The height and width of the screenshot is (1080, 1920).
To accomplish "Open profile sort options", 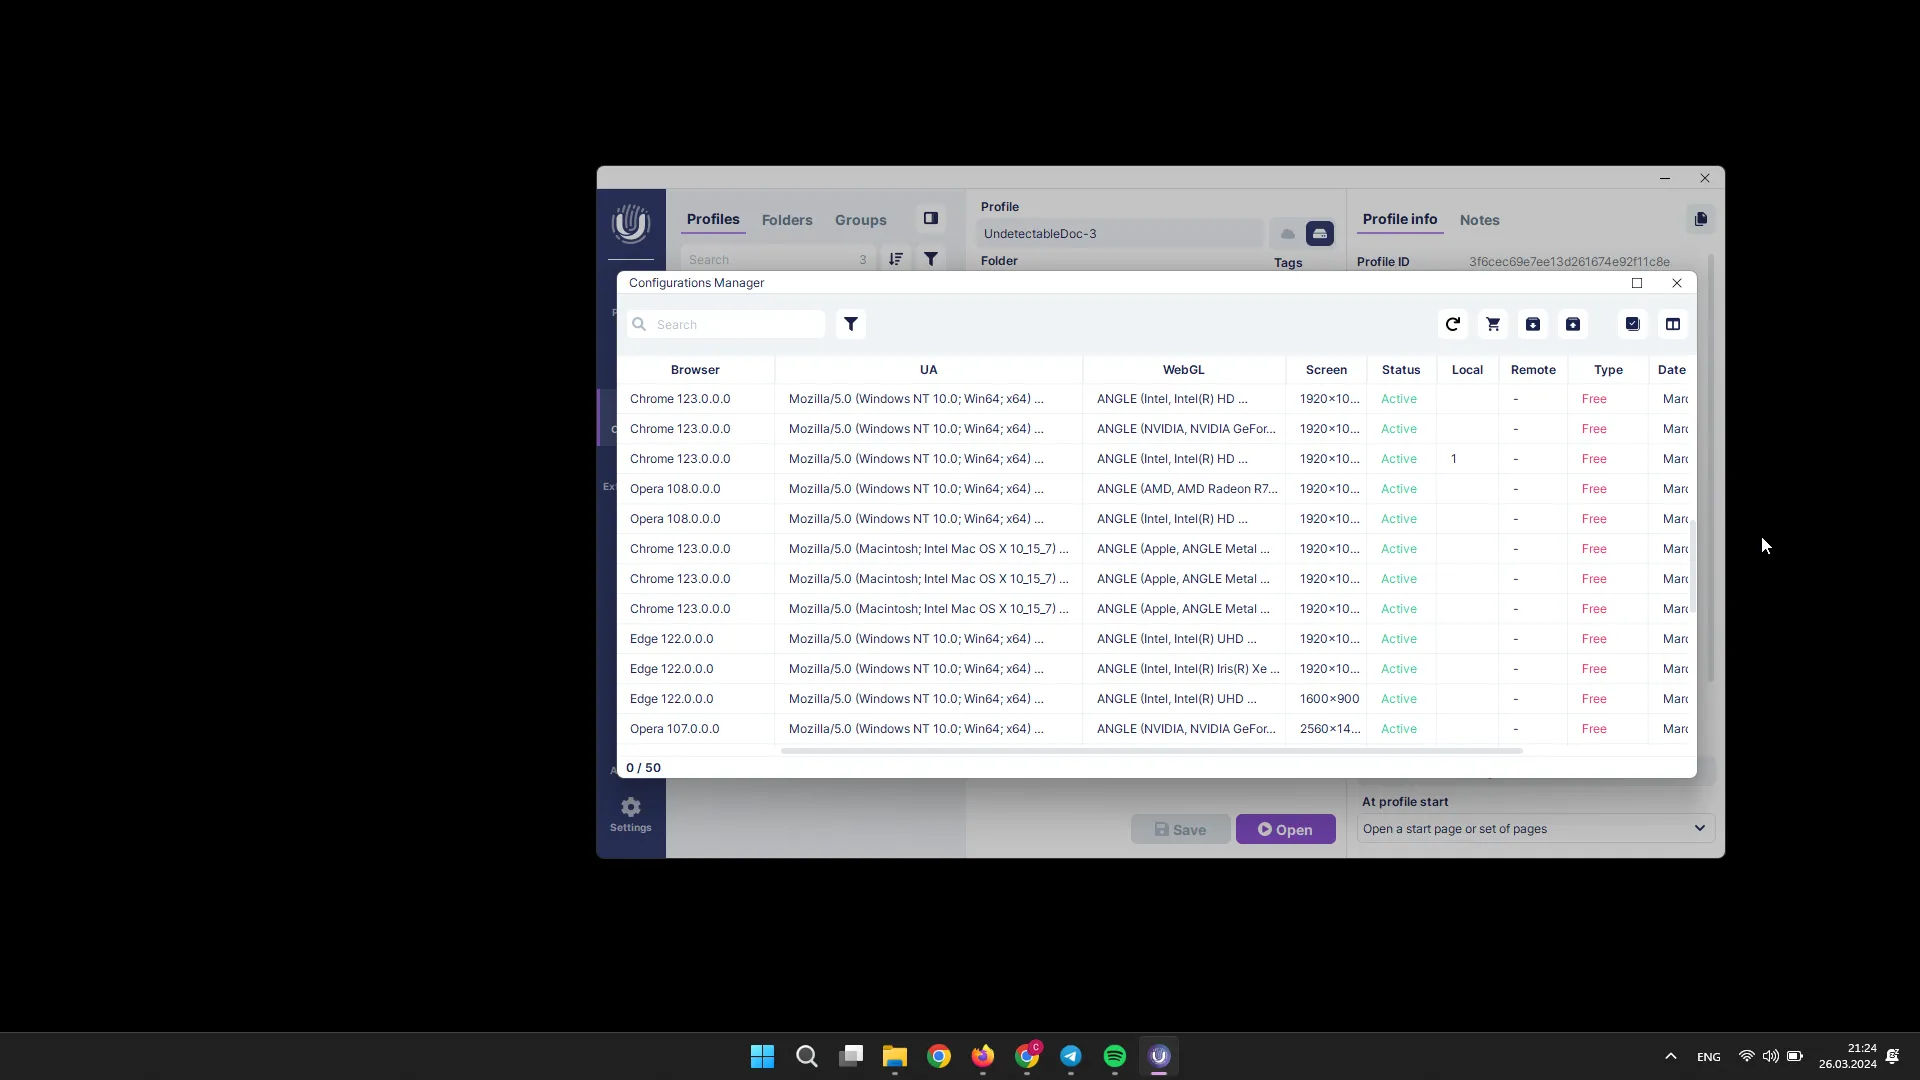I will pyautogui.click(x=896, y=259).
